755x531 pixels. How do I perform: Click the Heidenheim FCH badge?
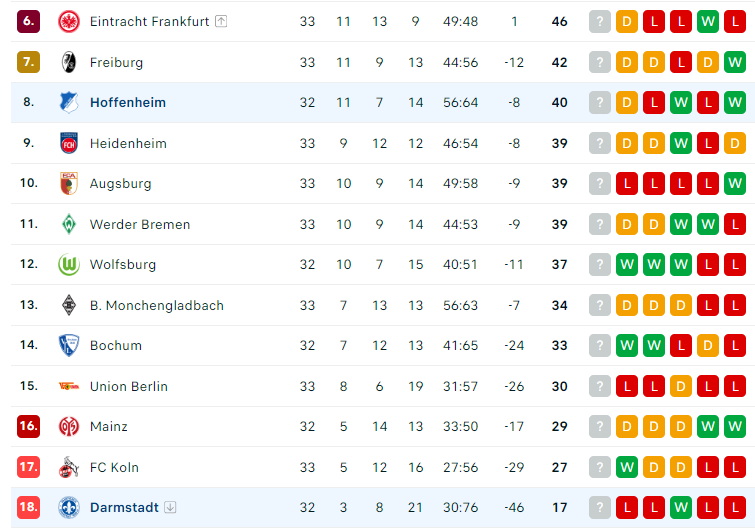click(x=69, y=143)
